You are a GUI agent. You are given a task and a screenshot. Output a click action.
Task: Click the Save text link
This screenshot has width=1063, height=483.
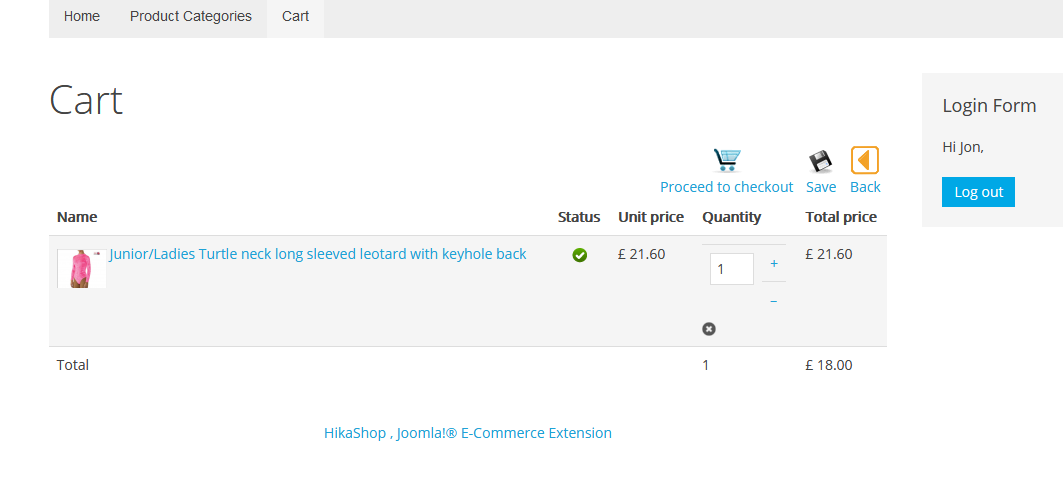tap(821, 187)
